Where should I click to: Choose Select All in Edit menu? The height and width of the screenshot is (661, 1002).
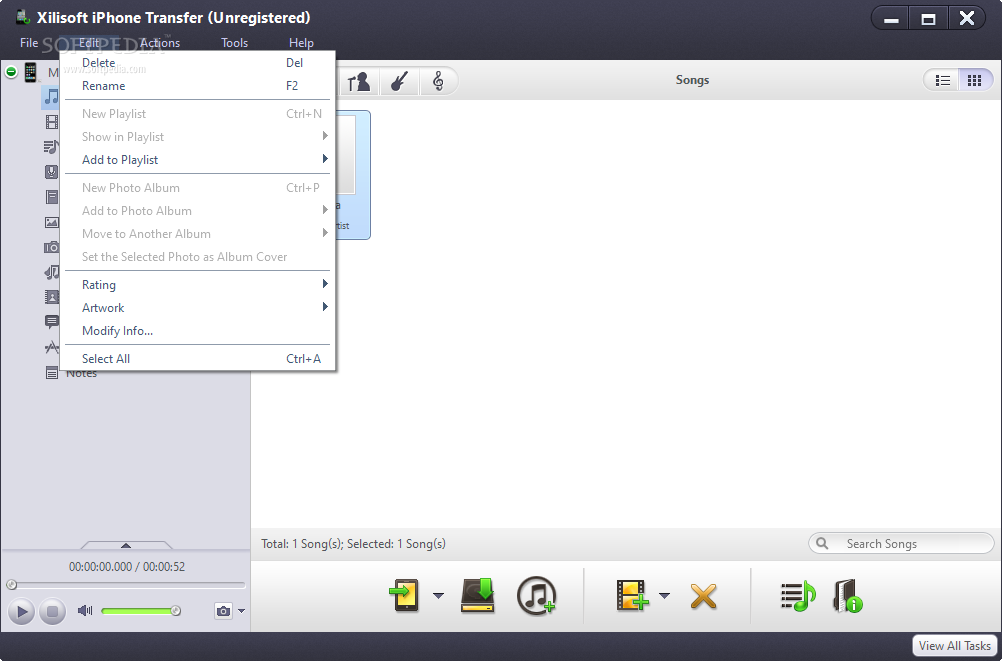click(x=197, y=359)
